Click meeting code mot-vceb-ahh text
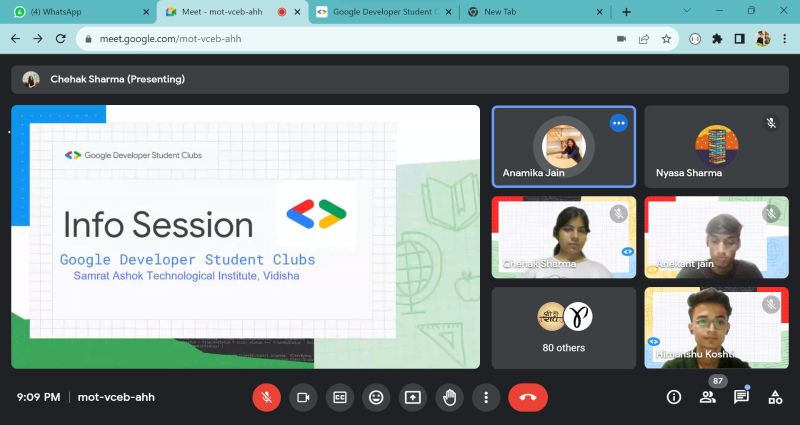Image resolution: width=800 pixels, height=425 pixels. click(x=116, y=397)
